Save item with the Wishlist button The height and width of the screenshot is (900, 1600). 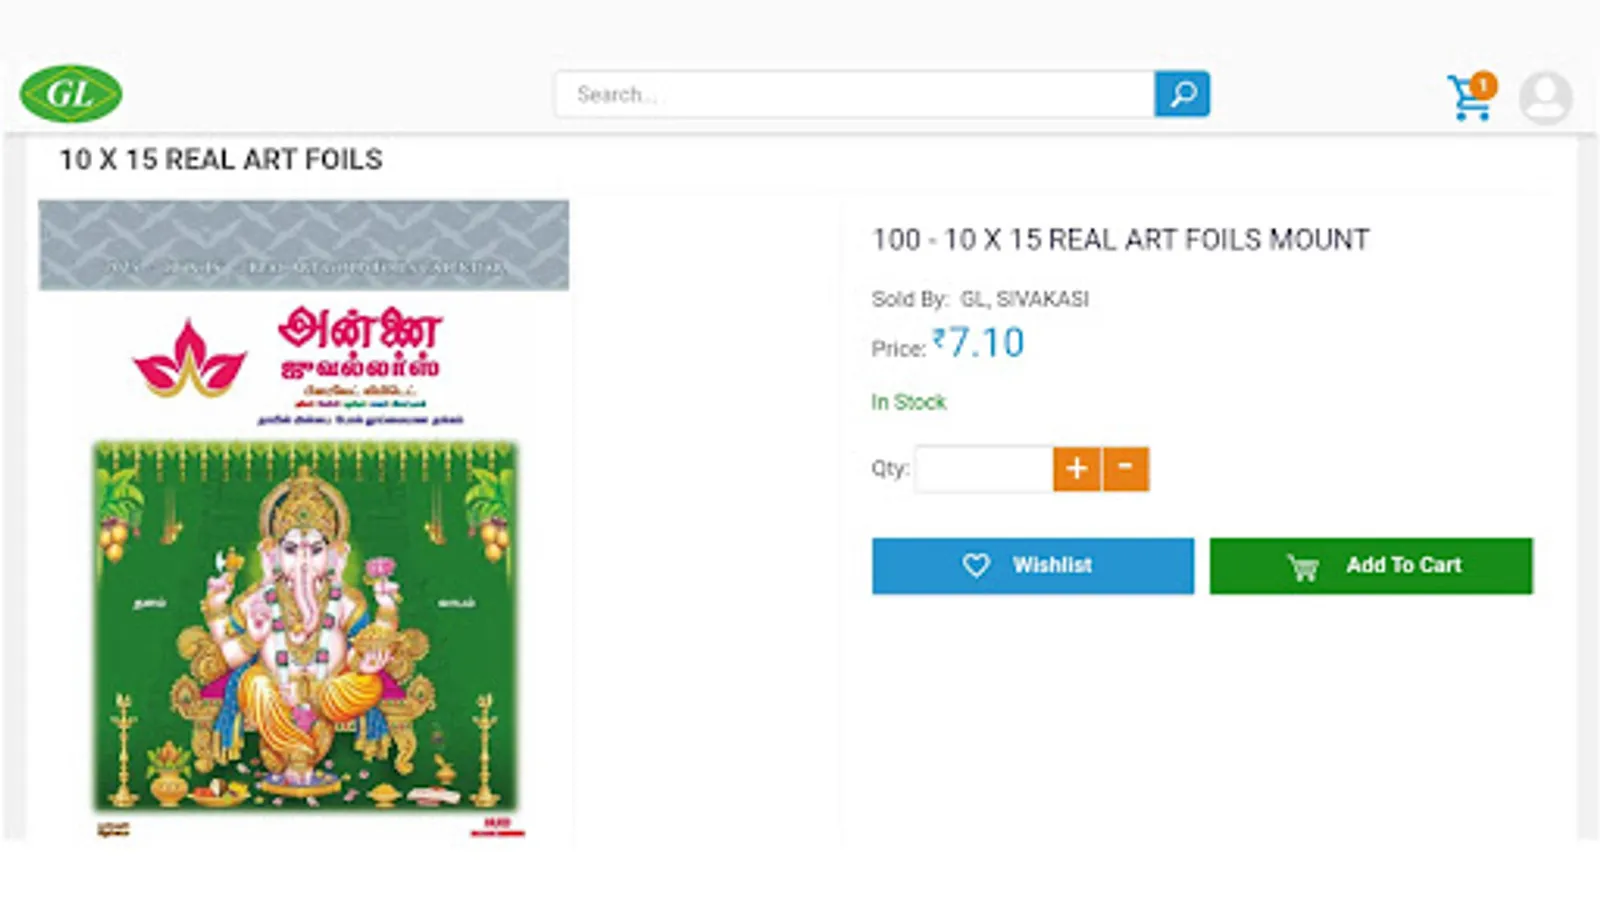tap(1033, 566)
